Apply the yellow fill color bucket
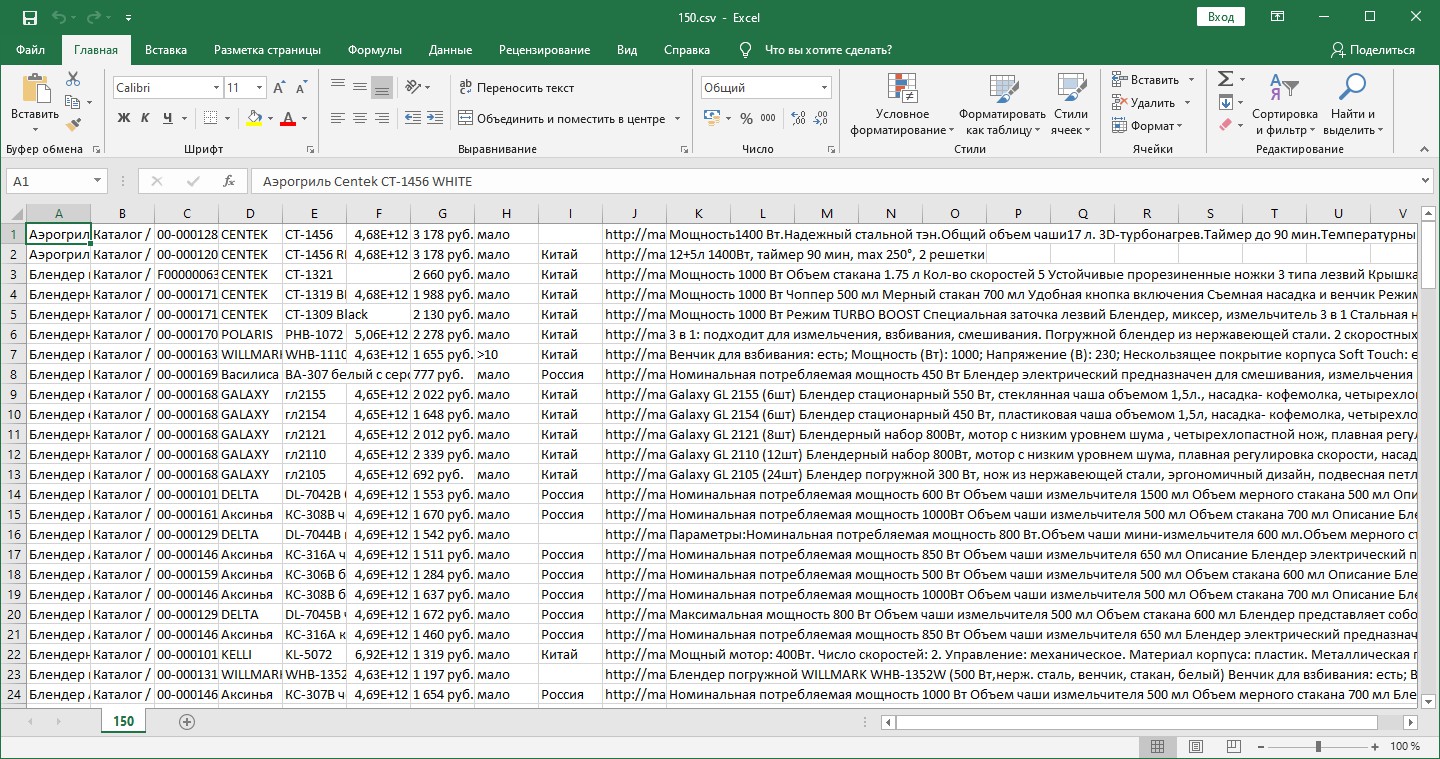 tap(254, 118)
